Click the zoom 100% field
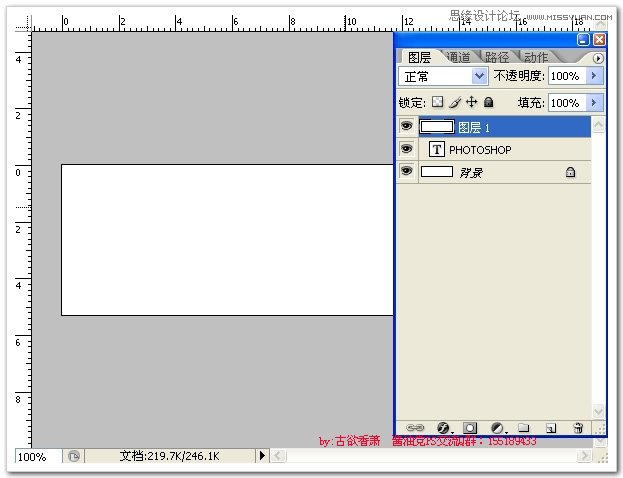This screenshot has height=478, width=623. pyautogui.click(x=39, y=457)
